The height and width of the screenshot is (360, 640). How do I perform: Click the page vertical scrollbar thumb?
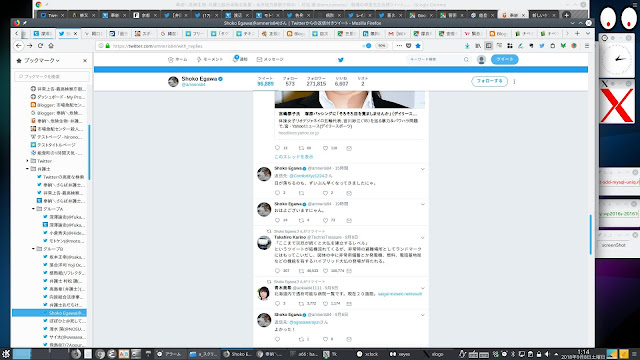pyautogui.click(x=591, y=235)
